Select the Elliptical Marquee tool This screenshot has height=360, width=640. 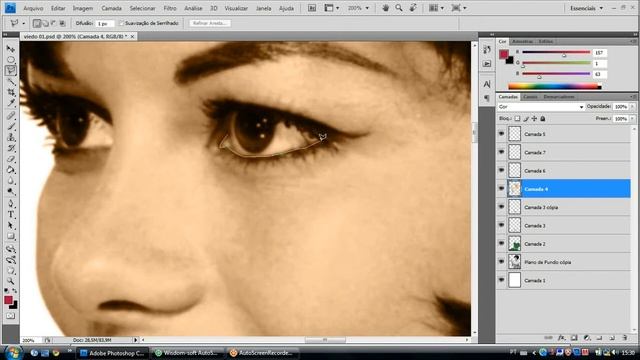click(x=11, y=60)
